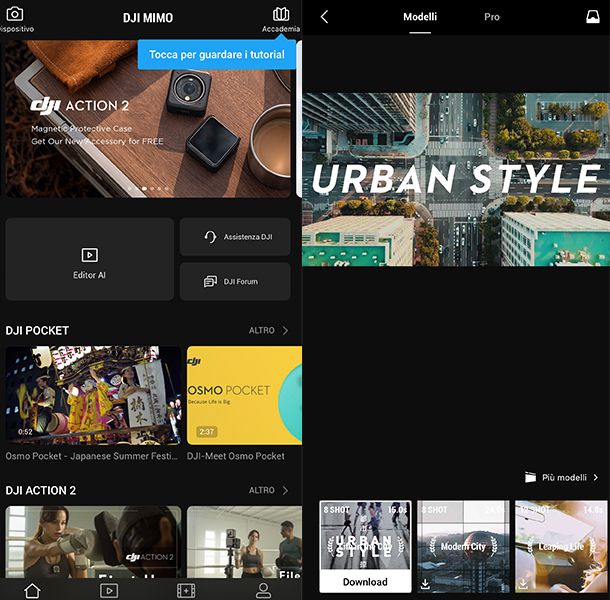Viewport: 610px width, 600px height.
Task: Open Editor AI
Action: click(x=89, y=259)
